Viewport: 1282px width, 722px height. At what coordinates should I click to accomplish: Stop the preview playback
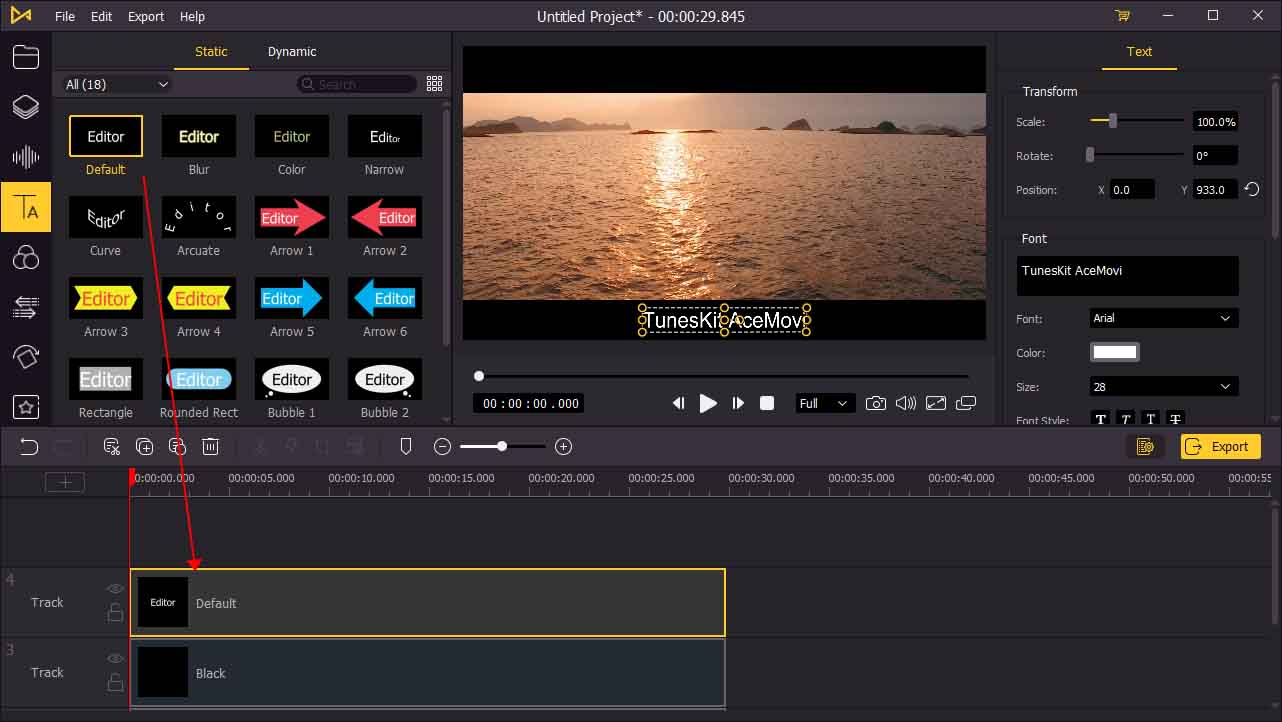767,403
